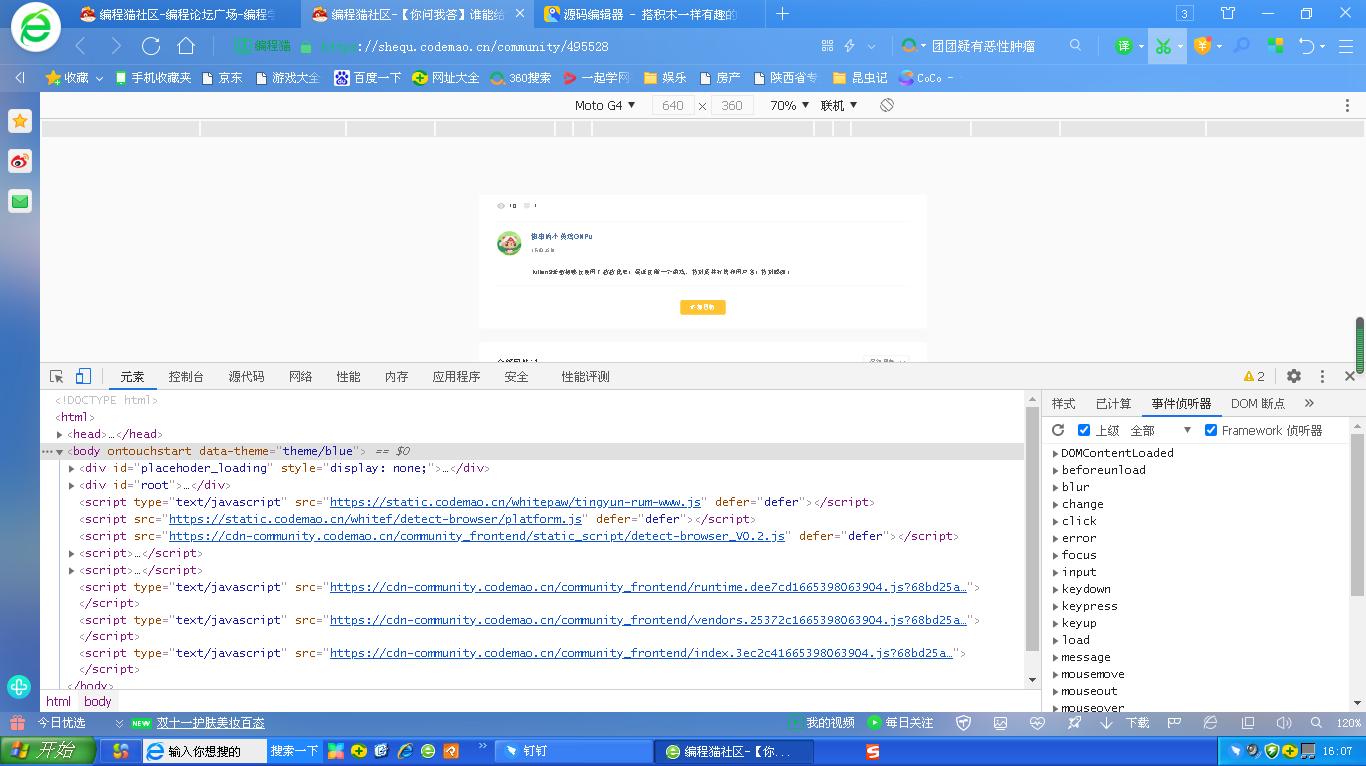The image size is (1366, 766).
Task: Open the 已计算 sidebar tab
Action: point(1113,403)
